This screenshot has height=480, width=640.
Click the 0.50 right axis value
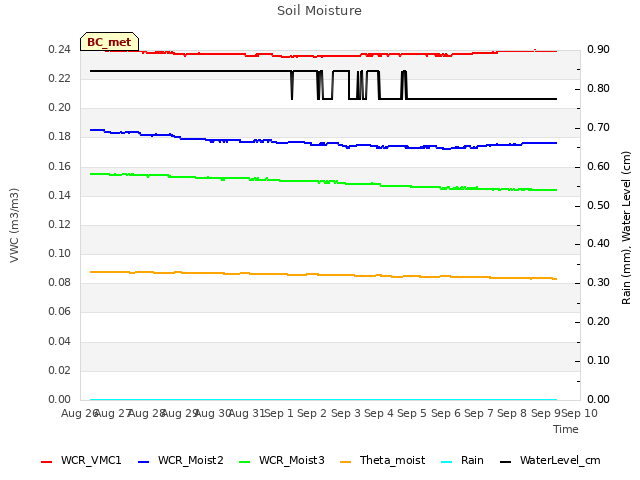[x=598, y=205]
